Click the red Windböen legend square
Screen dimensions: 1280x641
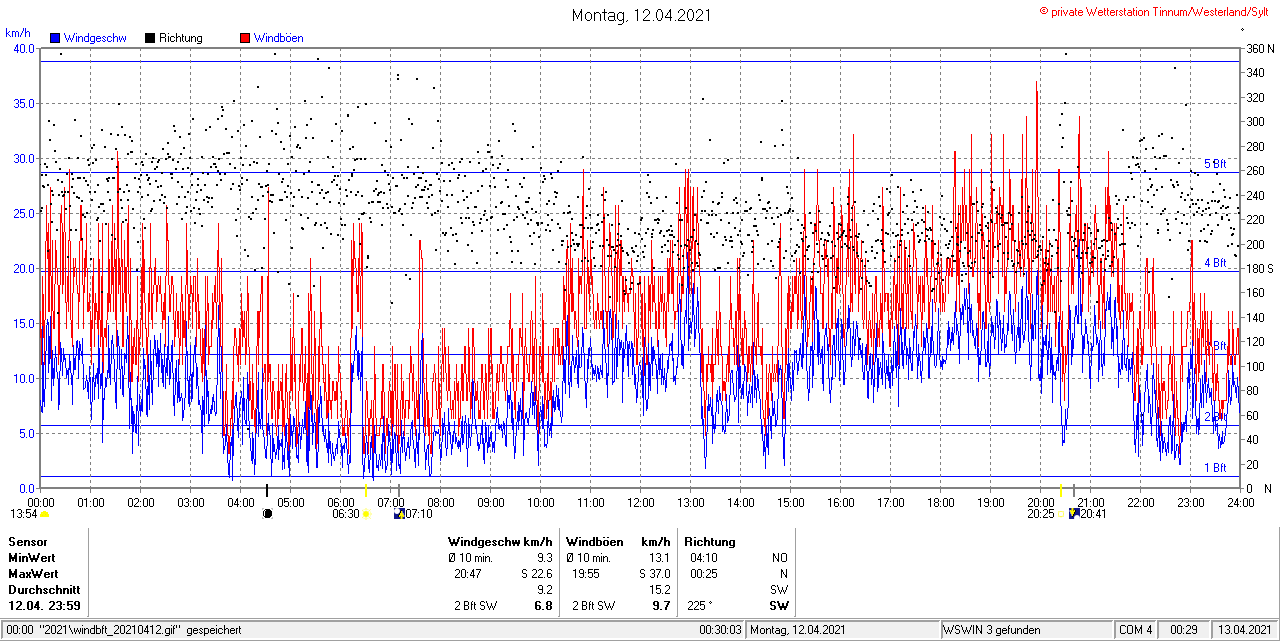point(245,38)
